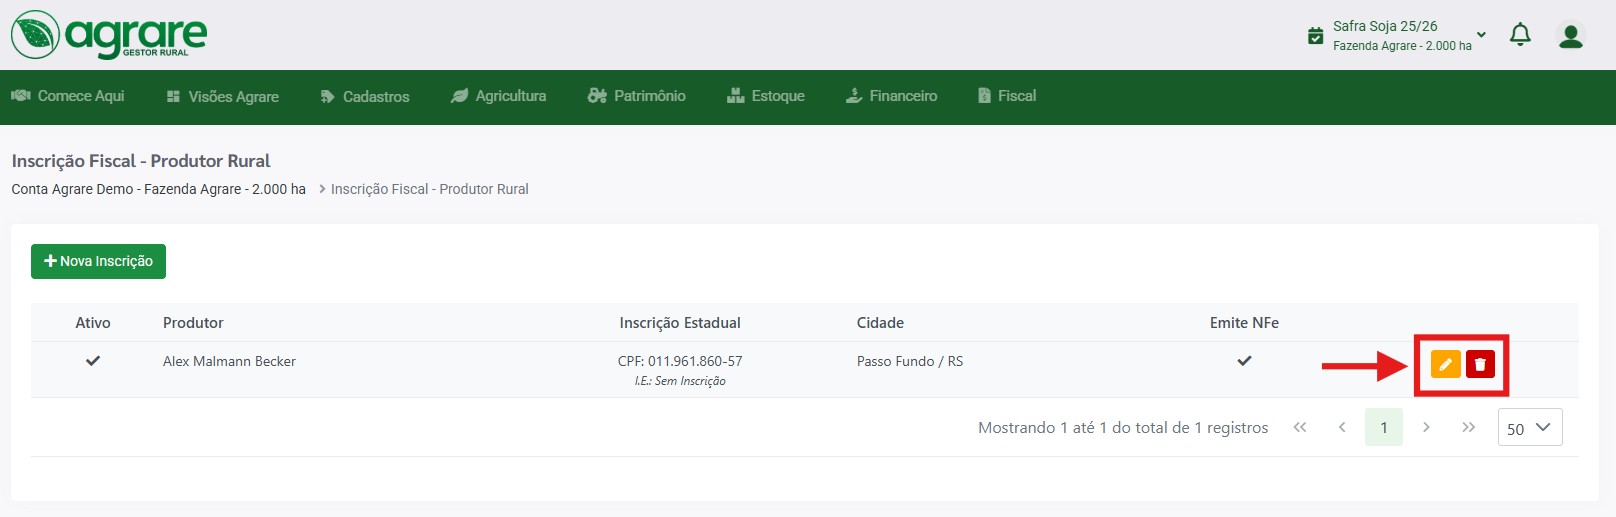Select page 1 in pagination
The image size is (1616, 517).
[x=1384, y=427]
